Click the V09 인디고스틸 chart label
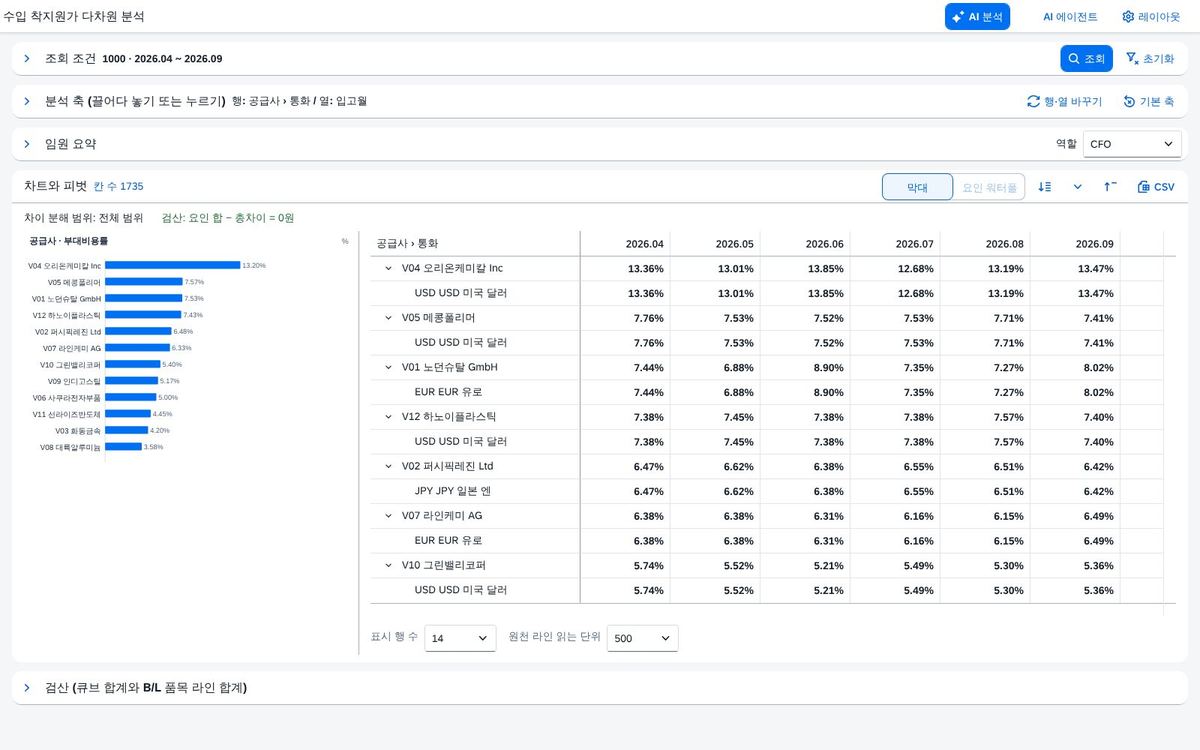The image size is (1200, 750). pyautogui.click(x=74, y=381)
